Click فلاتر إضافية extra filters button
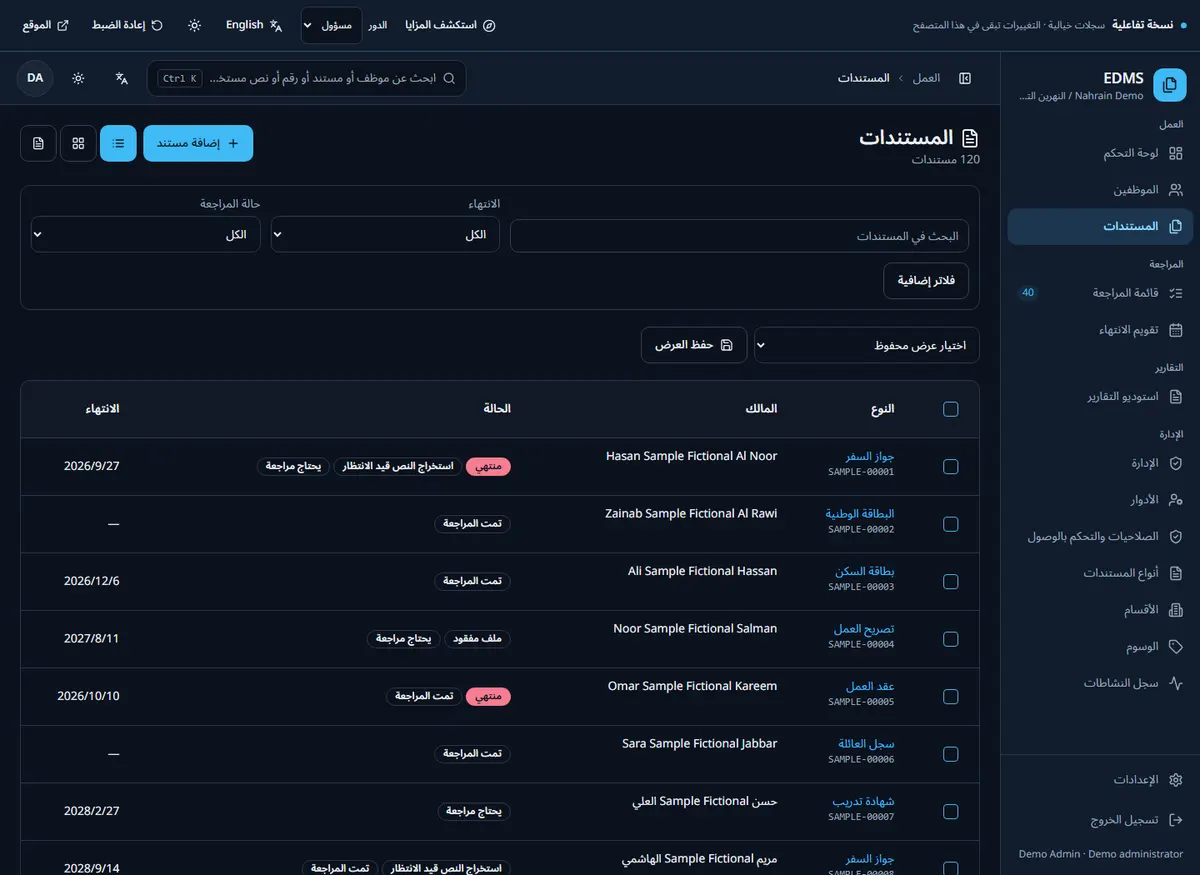Image resolution: width=1200 pixels, height=875 pixels. [x=926, y=281]
